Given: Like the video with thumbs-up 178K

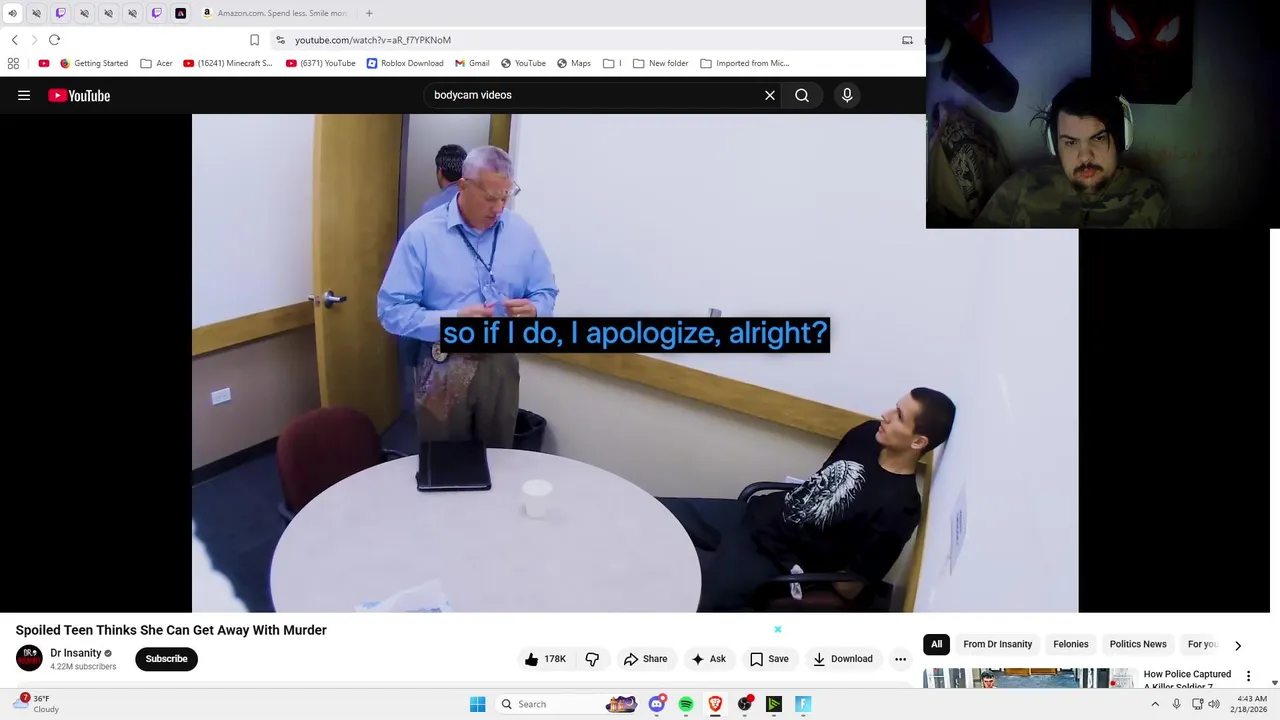Looking at the screenshot, I should [x=545, y=659].
